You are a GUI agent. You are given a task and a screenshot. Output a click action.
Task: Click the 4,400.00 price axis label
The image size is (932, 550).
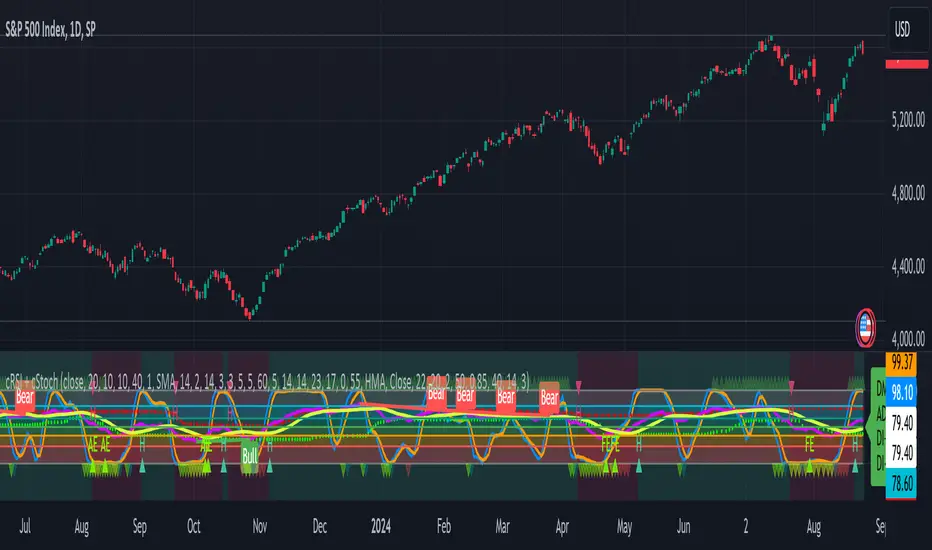pyautogui.click(x=908, y=266)
